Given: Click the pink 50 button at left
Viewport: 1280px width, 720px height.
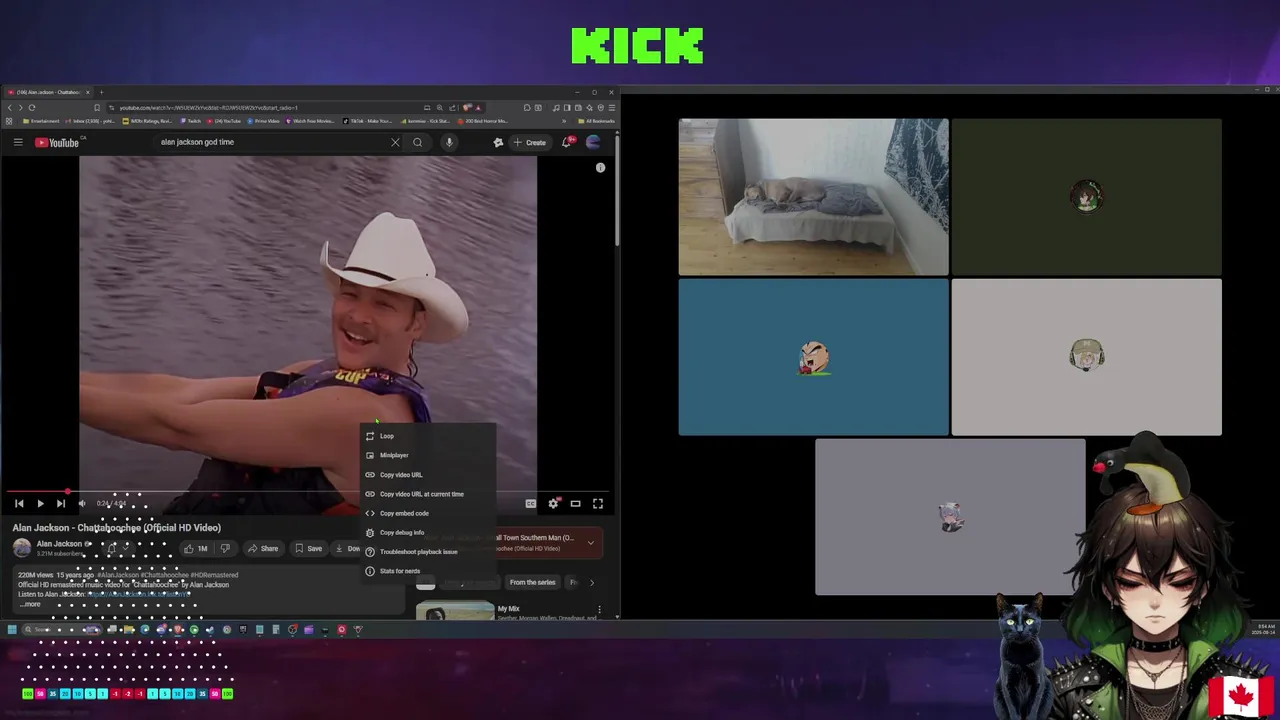Looking at the screenshot, I should (x=40, y=693).
